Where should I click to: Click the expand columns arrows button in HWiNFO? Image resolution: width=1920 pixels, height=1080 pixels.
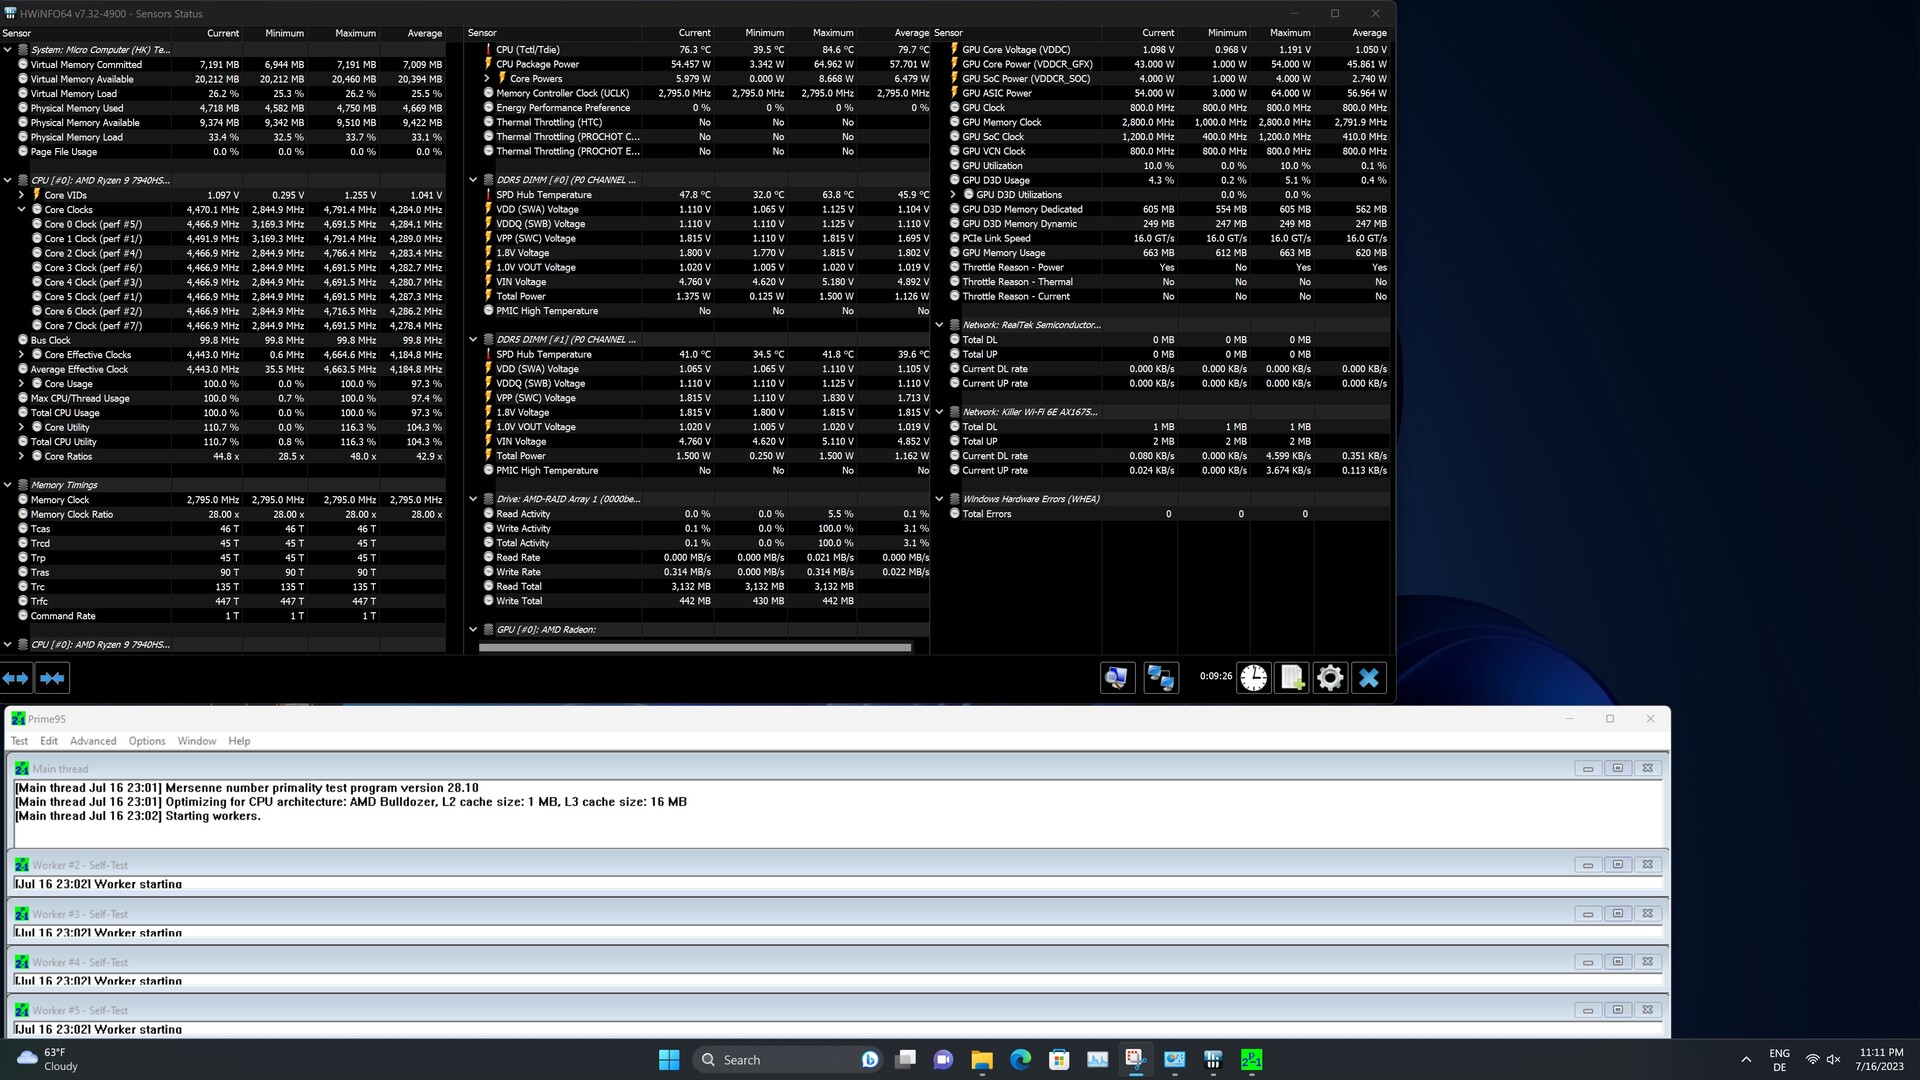click(x=16, y=678)
